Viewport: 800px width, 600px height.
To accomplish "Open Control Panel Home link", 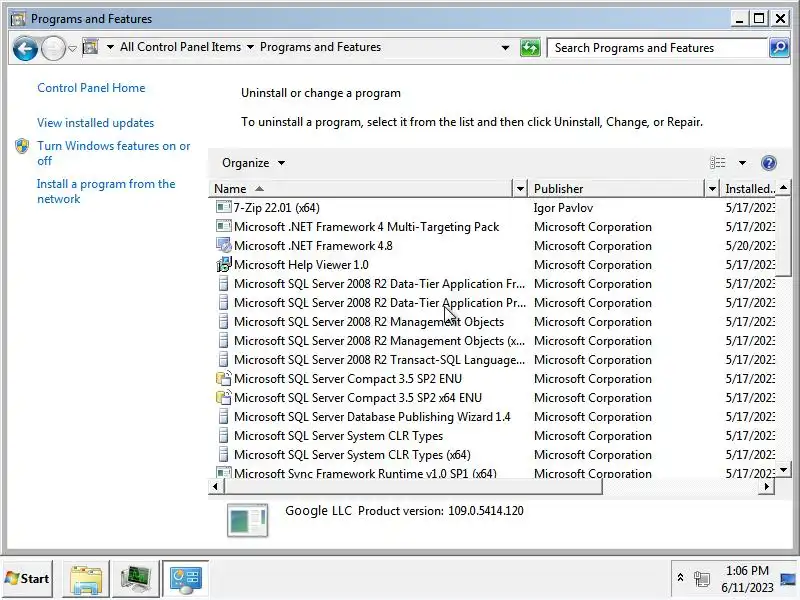I will coord(91,88).
